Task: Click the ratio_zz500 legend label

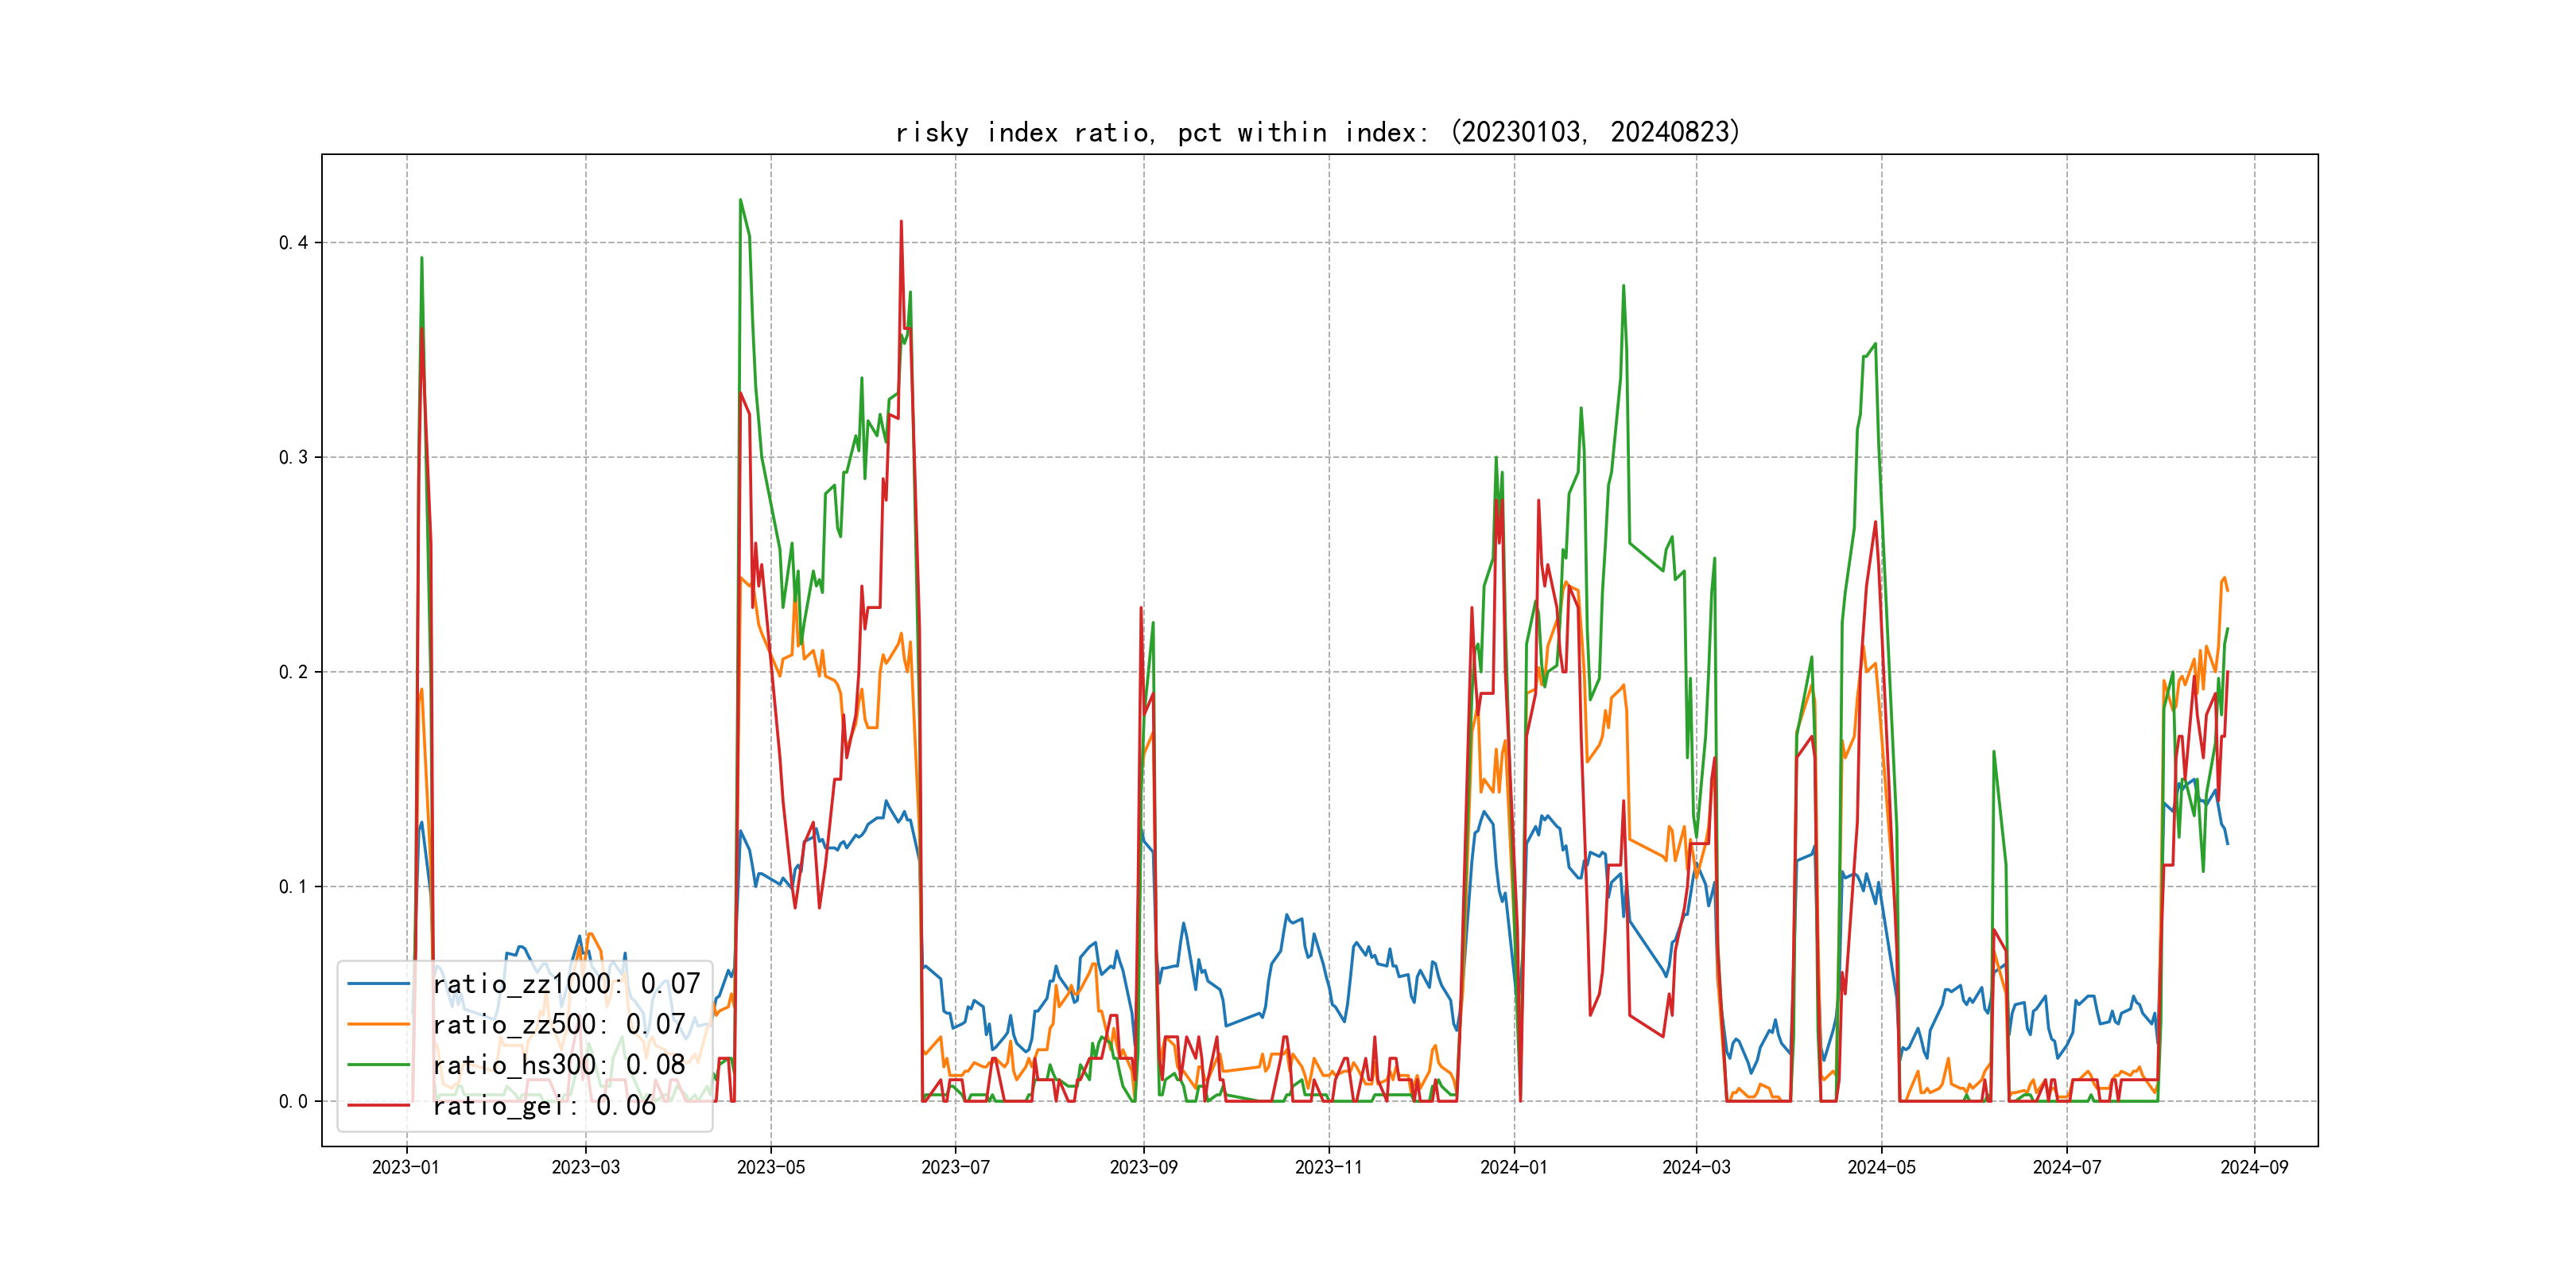Action: [x=558, y=1025]
